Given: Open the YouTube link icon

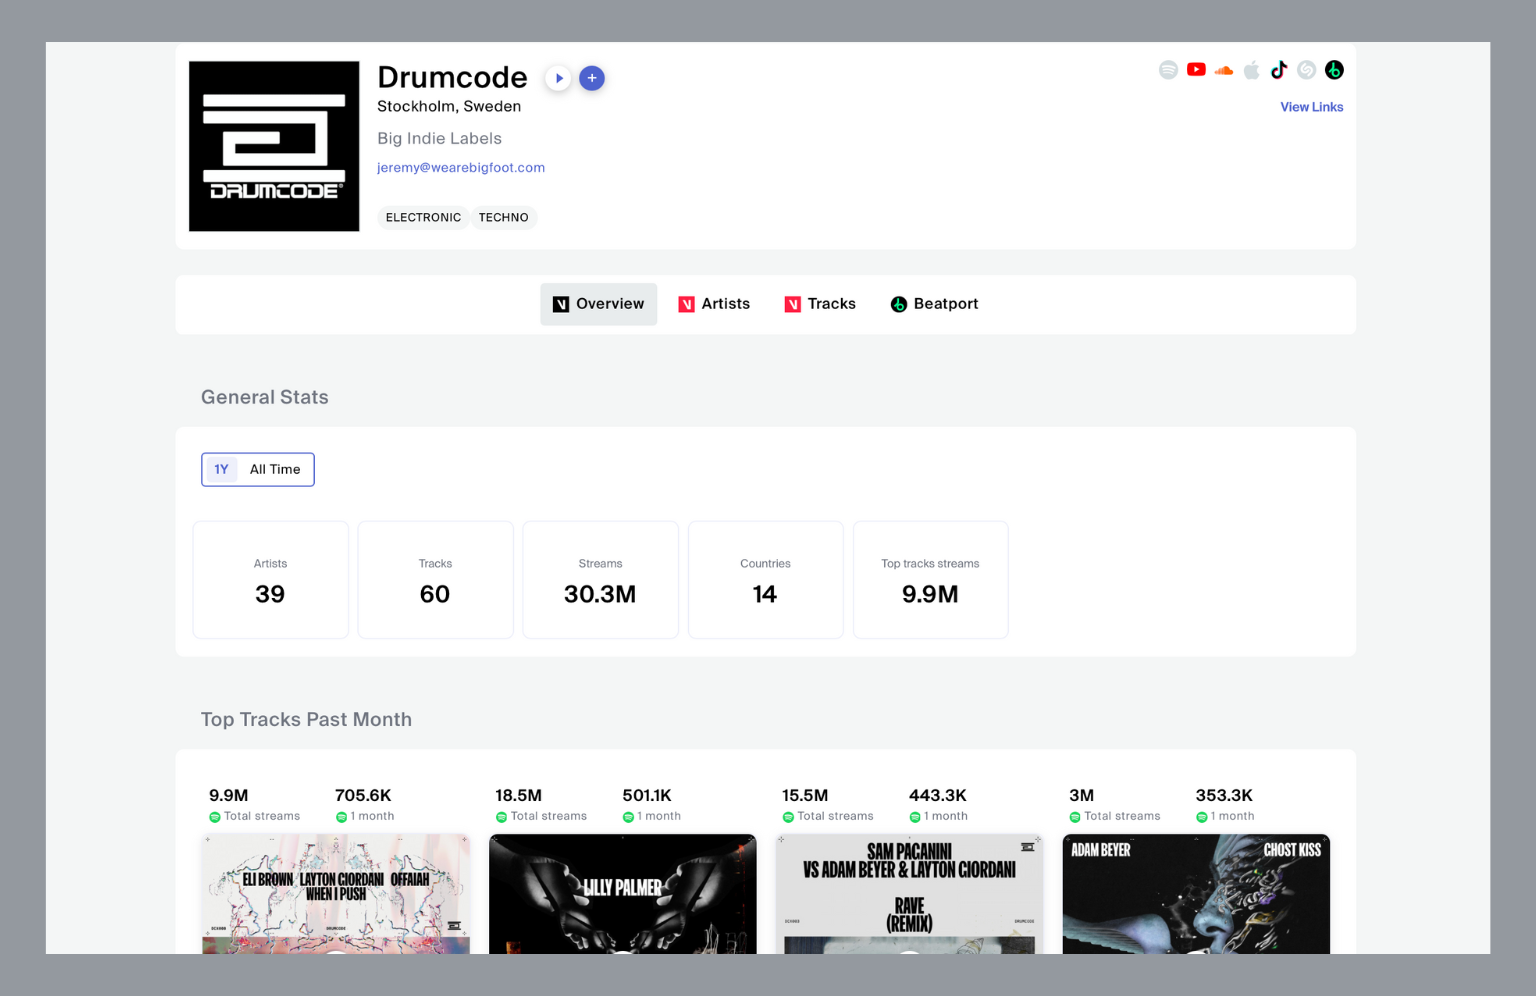Looking at the screenshot, I should tap(1196, 70).
